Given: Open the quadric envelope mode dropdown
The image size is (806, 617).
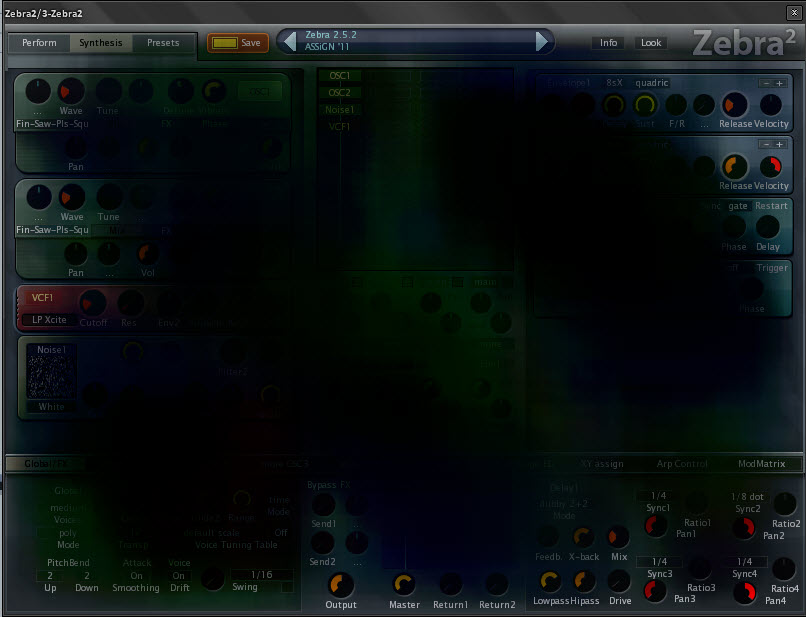Looking at the screenshot, I should click(x=651, y=83).
